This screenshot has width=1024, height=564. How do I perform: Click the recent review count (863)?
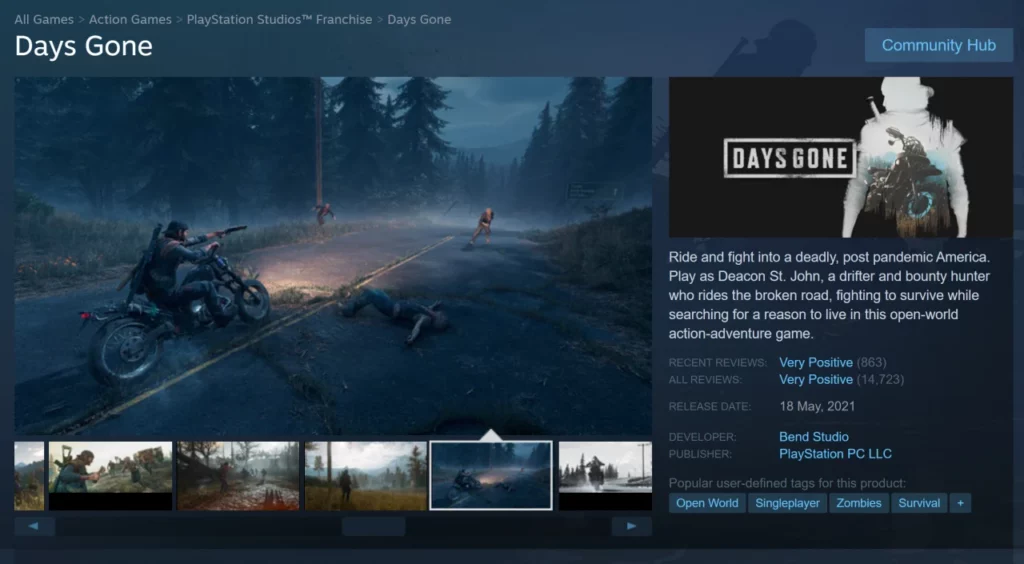coord(871,362)
